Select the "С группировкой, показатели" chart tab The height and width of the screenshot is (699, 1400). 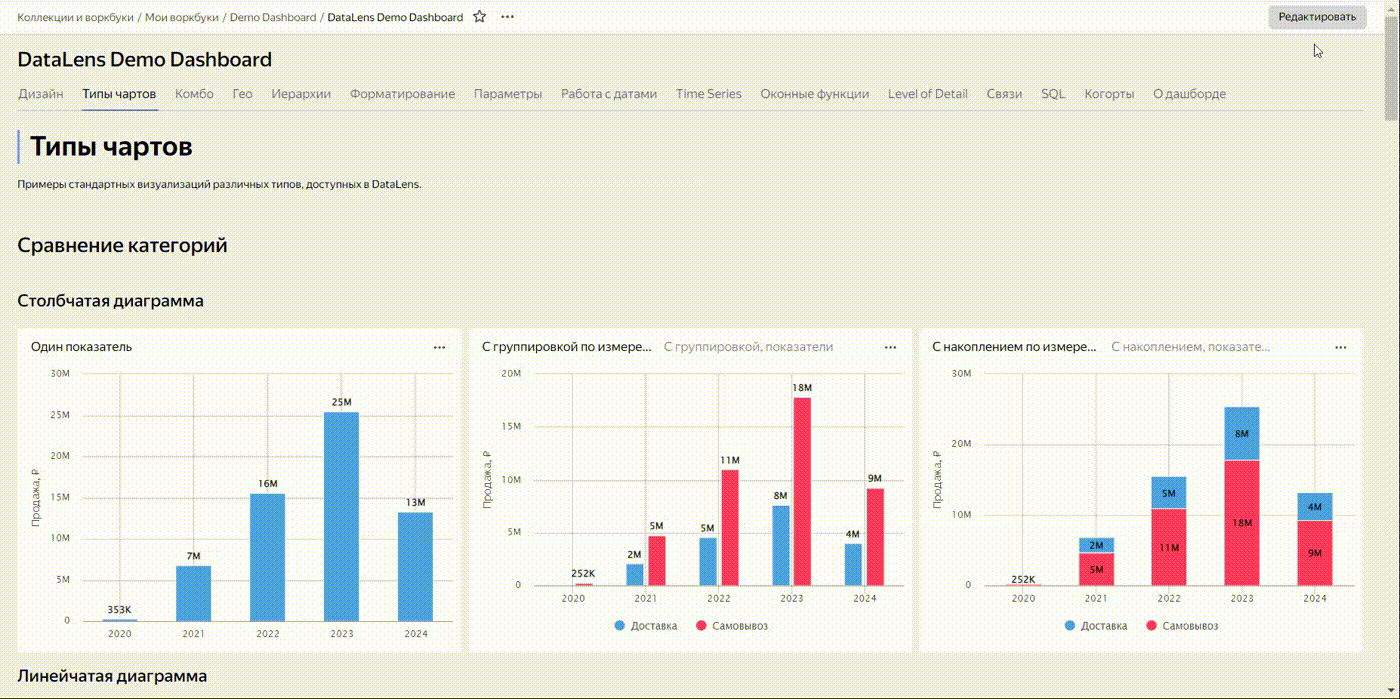click(748, 347)
